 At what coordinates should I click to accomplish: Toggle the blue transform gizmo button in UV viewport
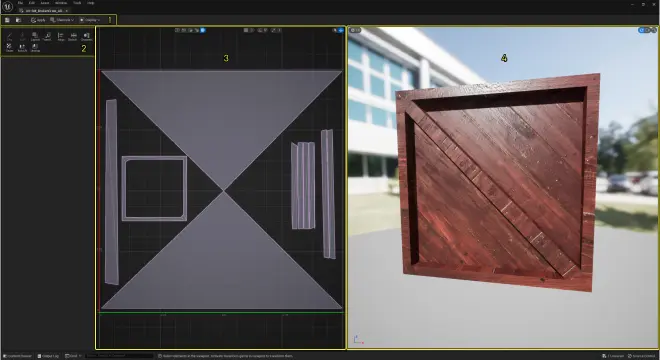[x=341, y=30]
